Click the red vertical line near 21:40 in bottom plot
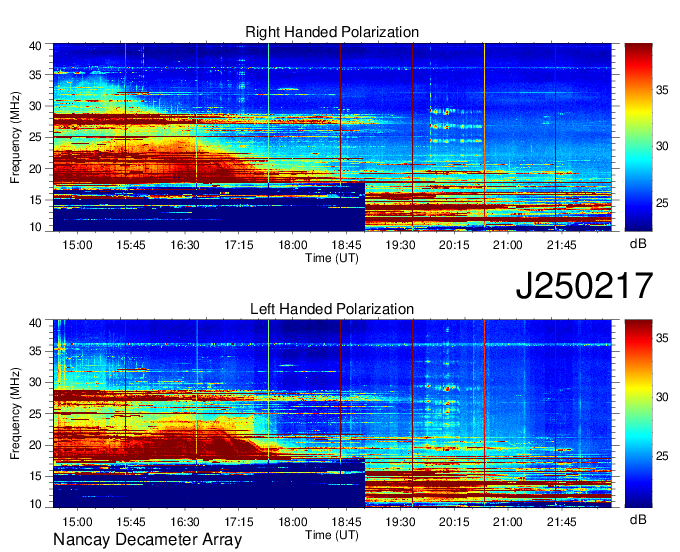This screenshot has height=552, width=680. [x=556, y=412]
